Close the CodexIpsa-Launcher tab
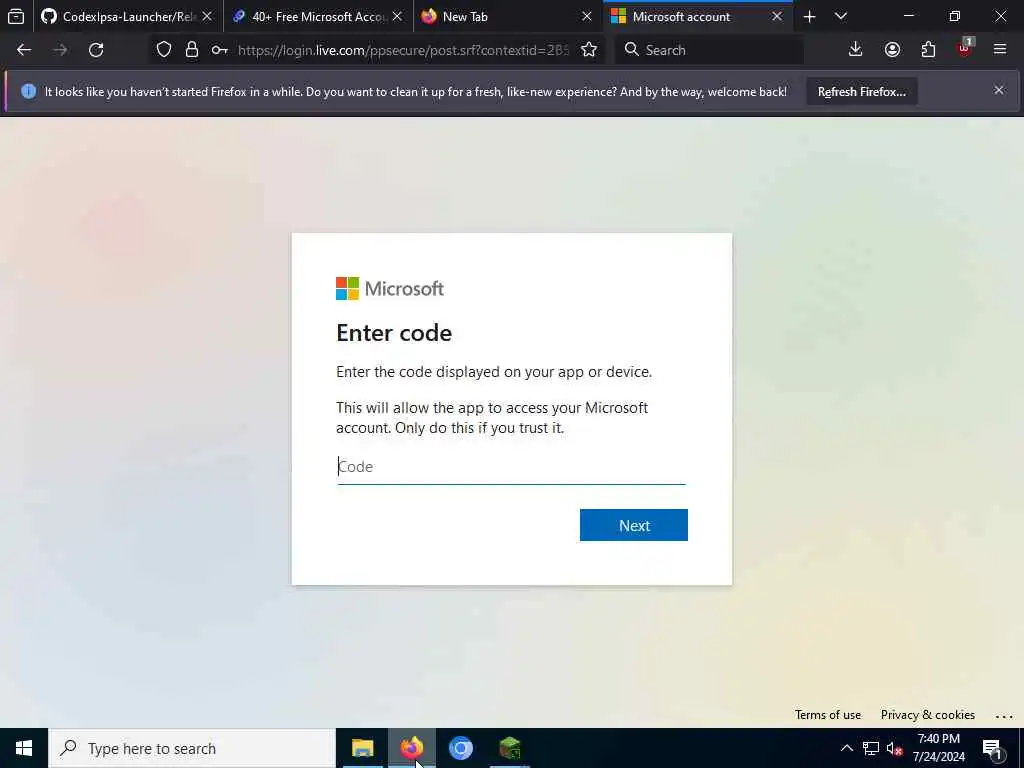Viewport: 1024px width, 768px height. pos(207,16)
